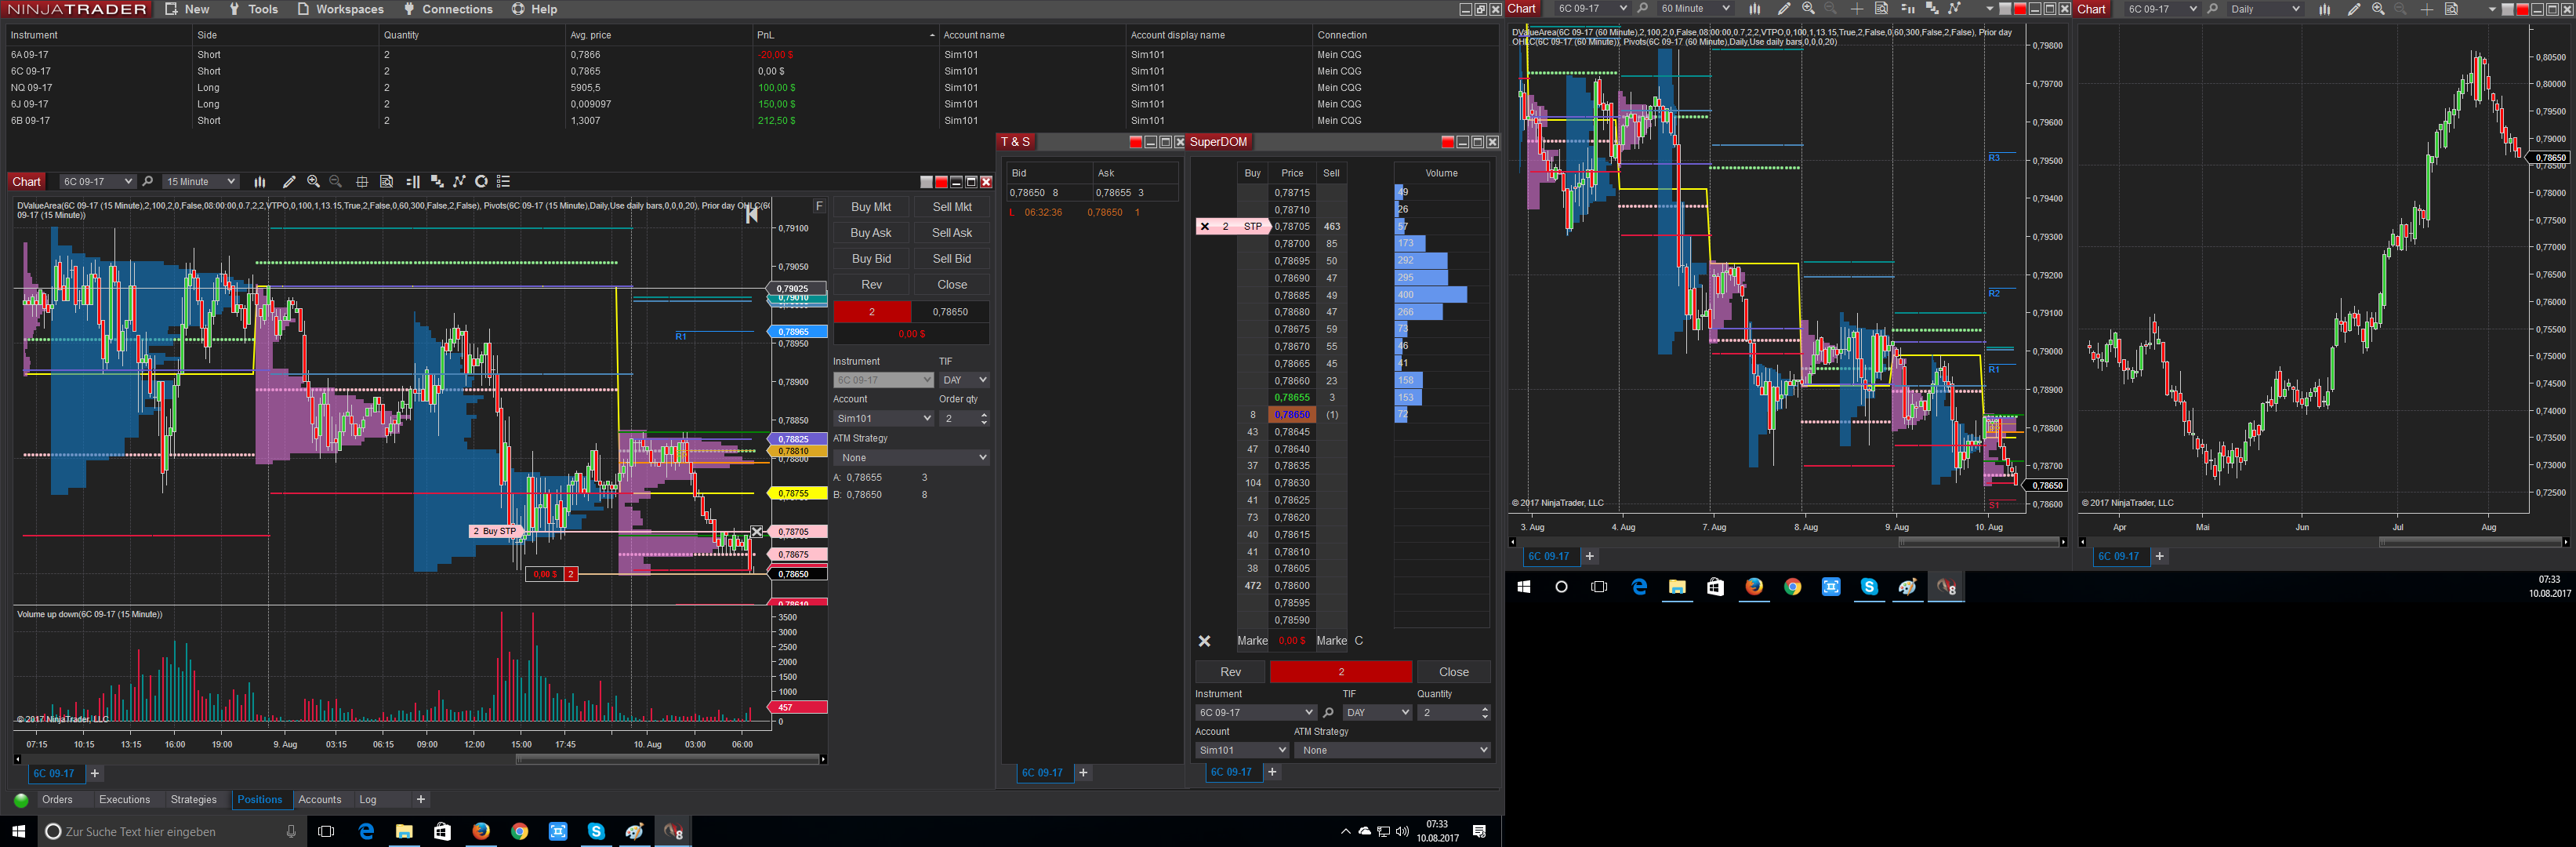Open the Connections menu
The height and width of the screenshot is (847, 2576).
click(448, 9)
